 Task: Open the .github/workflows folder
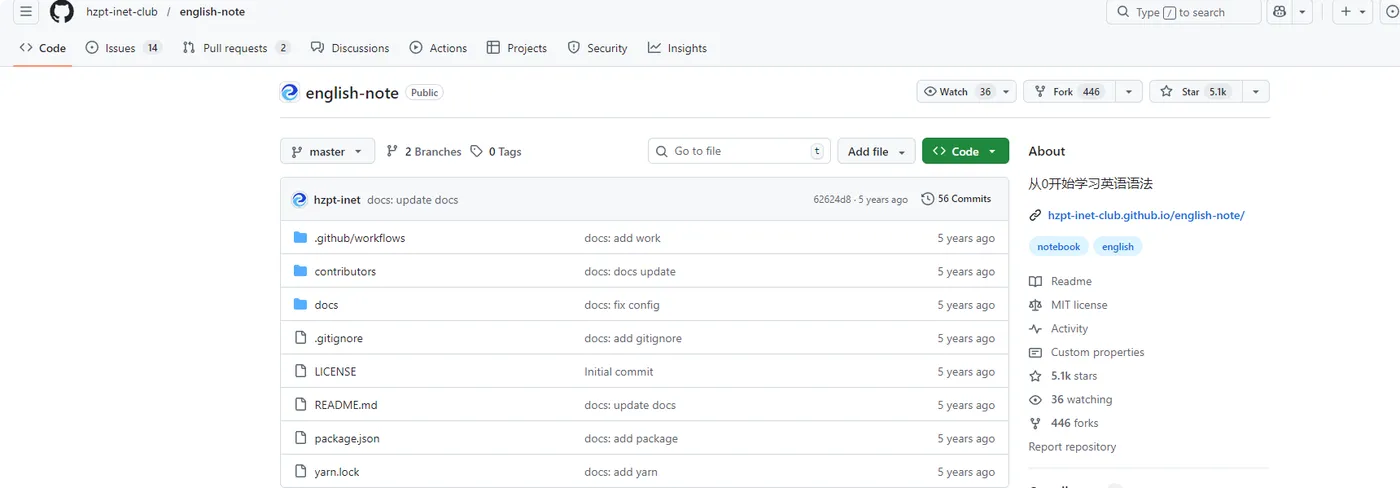pos(359,238)
